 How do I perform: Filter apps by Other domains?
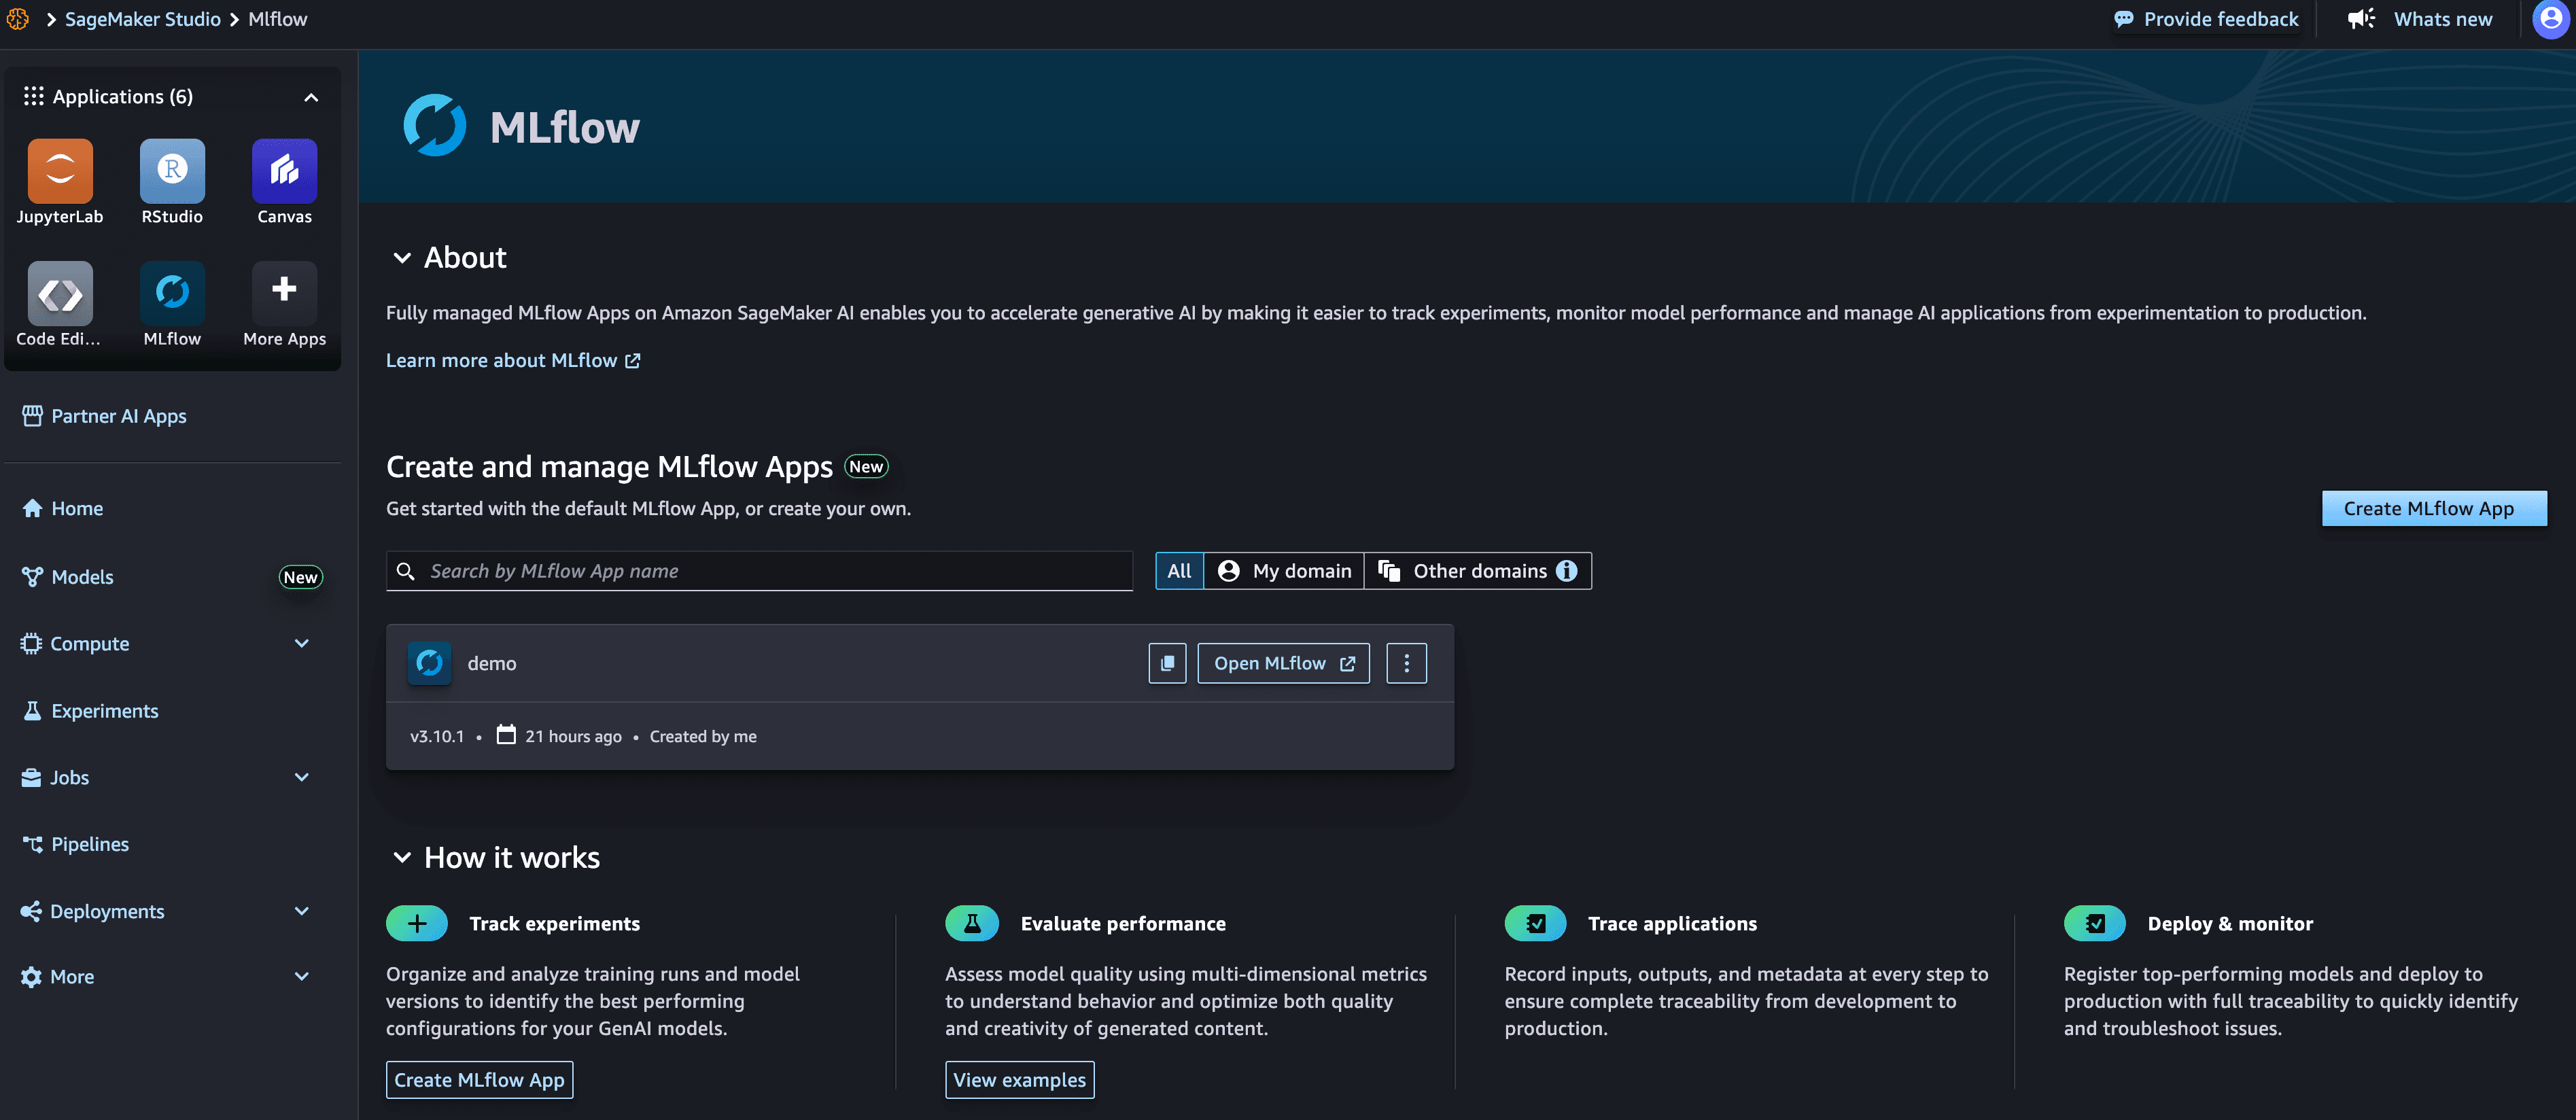(1478, 571)
